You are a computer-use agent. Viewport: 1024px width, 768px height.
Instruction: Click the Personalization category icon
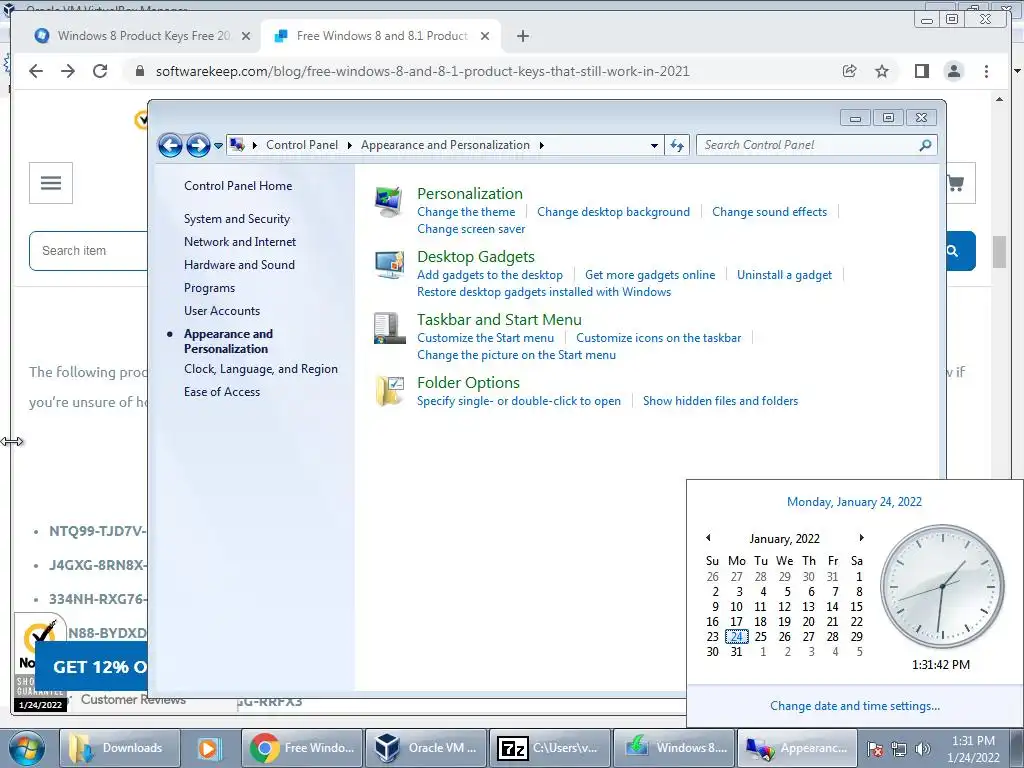[x=389, y=202]
